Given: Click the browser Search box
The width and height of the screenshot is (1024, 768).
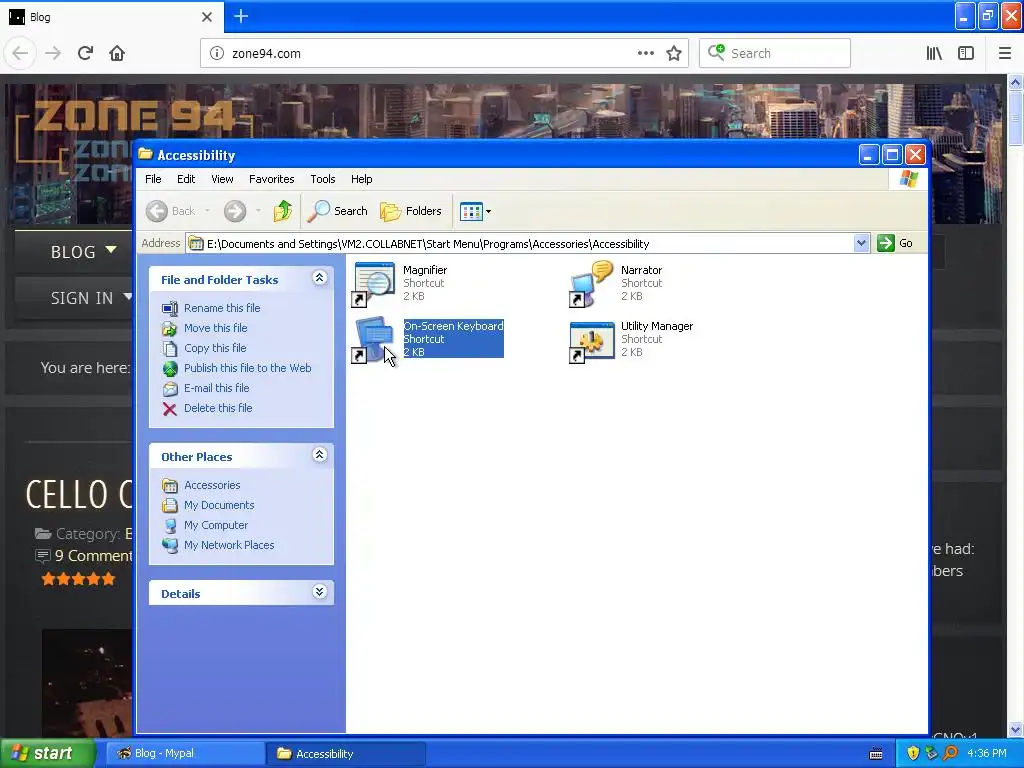Looking at the screenshot, I should coord(775,53).
